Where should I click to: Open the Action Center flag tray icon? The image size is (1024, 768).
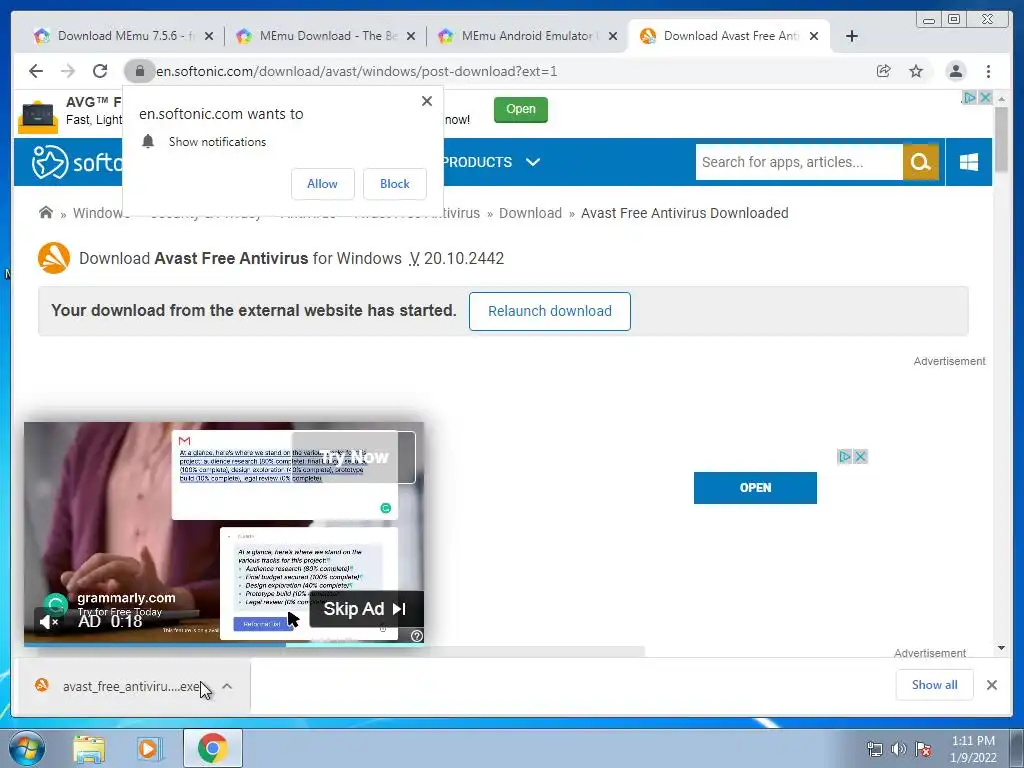[923, 749]
